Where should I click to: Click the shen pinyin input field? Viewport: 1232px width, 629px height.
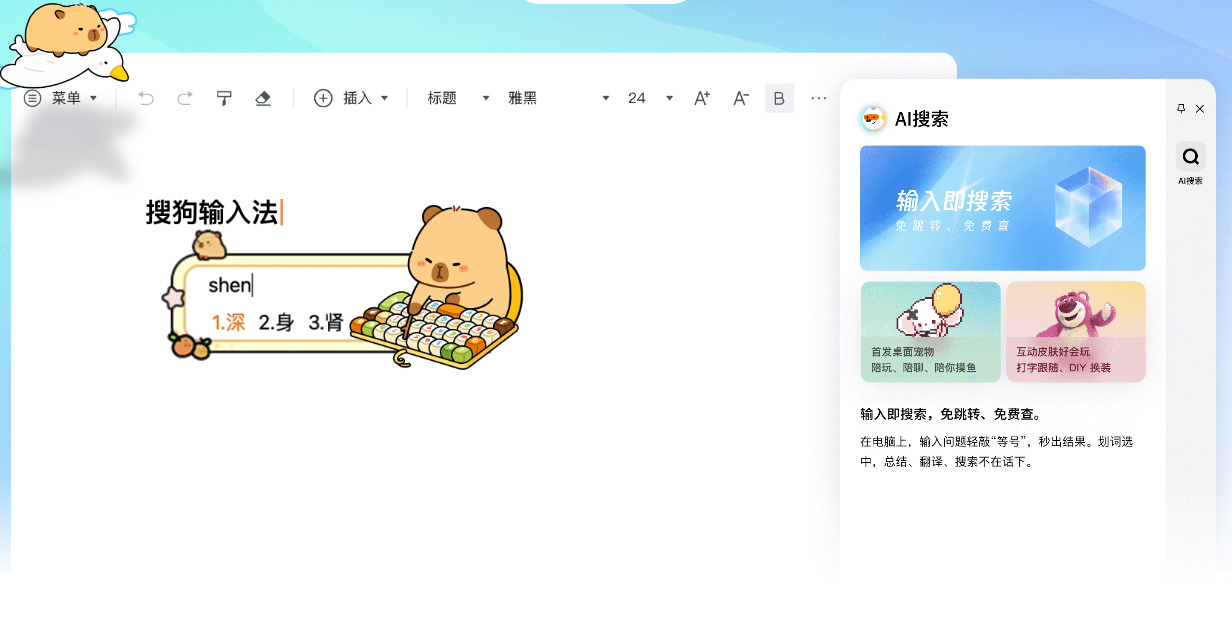coord(230,285)
